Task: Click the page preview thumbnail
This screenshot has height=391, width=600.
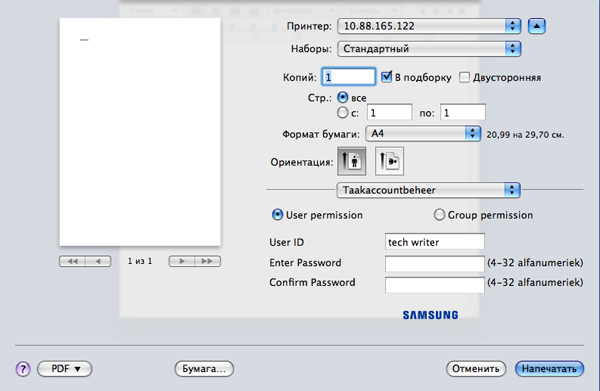Action: [140, 132]
